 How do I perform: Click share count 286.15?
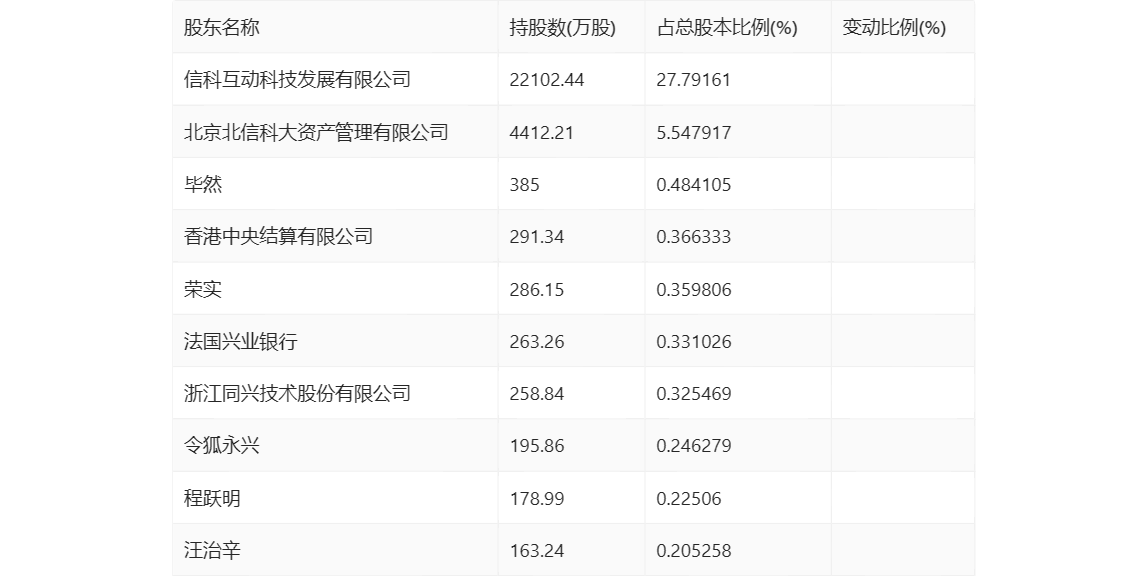[537, 290]
